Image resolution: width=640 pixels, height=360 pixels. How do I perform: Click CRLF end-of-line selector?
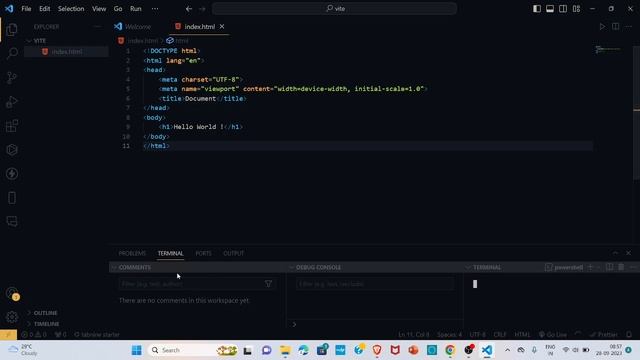500,334
